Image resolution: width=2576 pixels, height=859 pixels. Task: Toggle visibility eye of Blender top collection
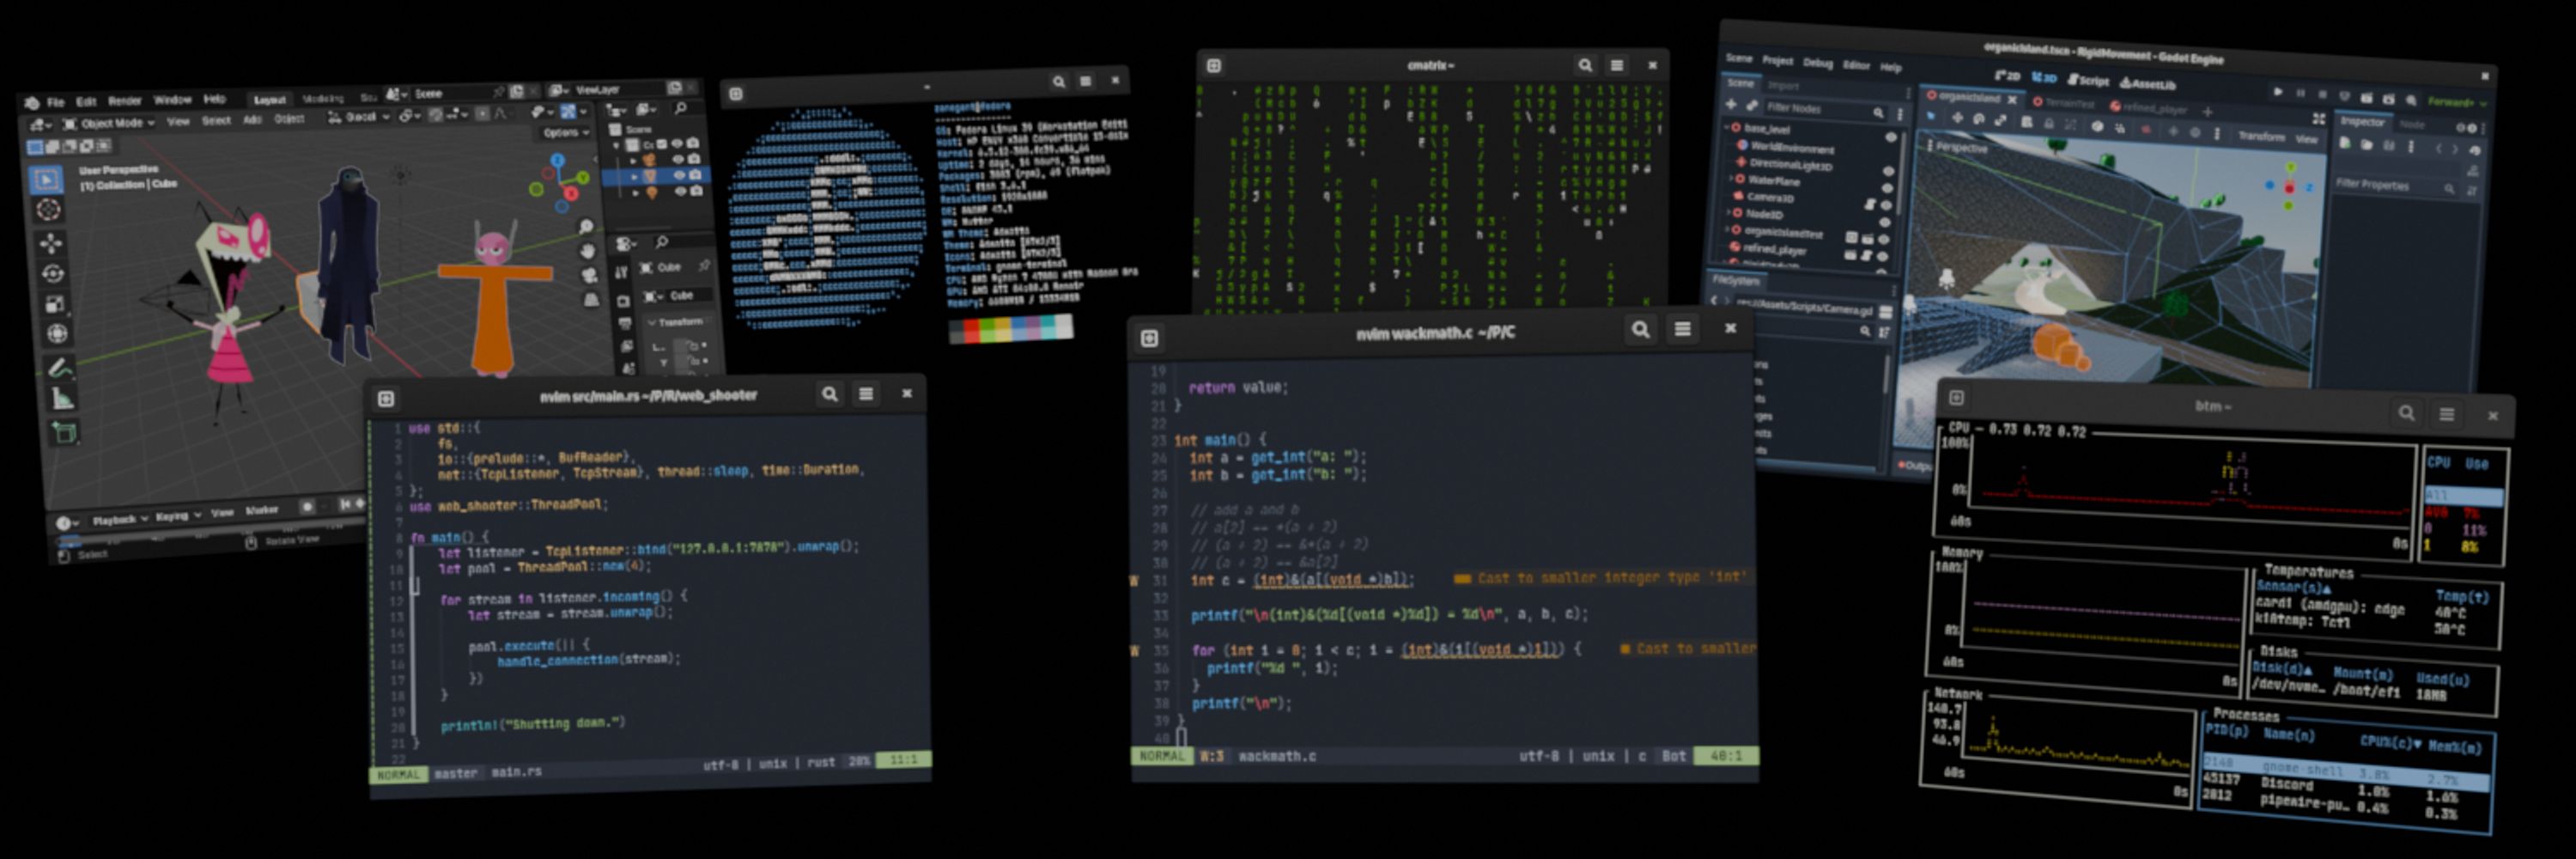pos(677,144)
